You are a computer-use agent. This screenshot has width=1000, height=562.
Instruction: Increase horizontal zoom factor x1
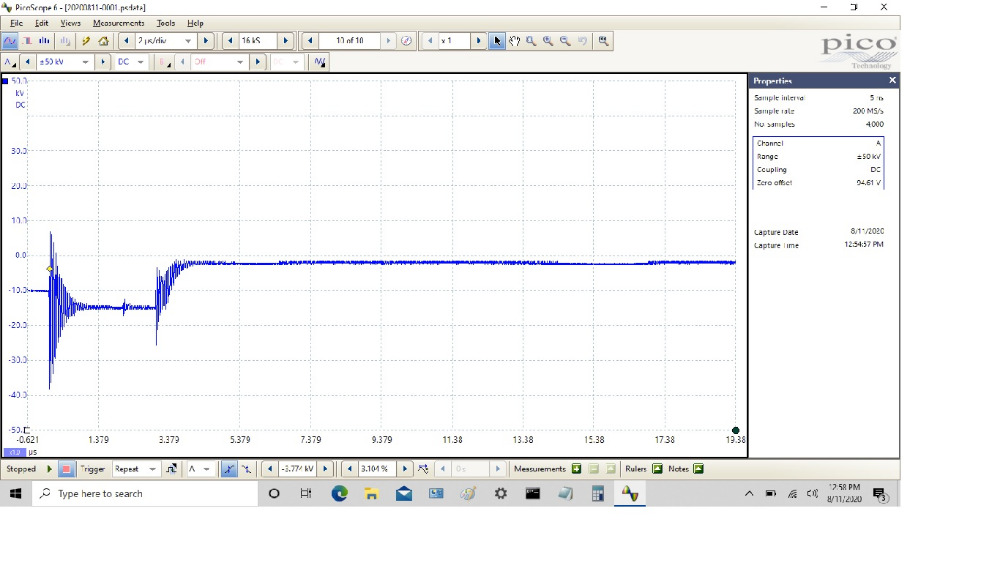click(478, 41)
